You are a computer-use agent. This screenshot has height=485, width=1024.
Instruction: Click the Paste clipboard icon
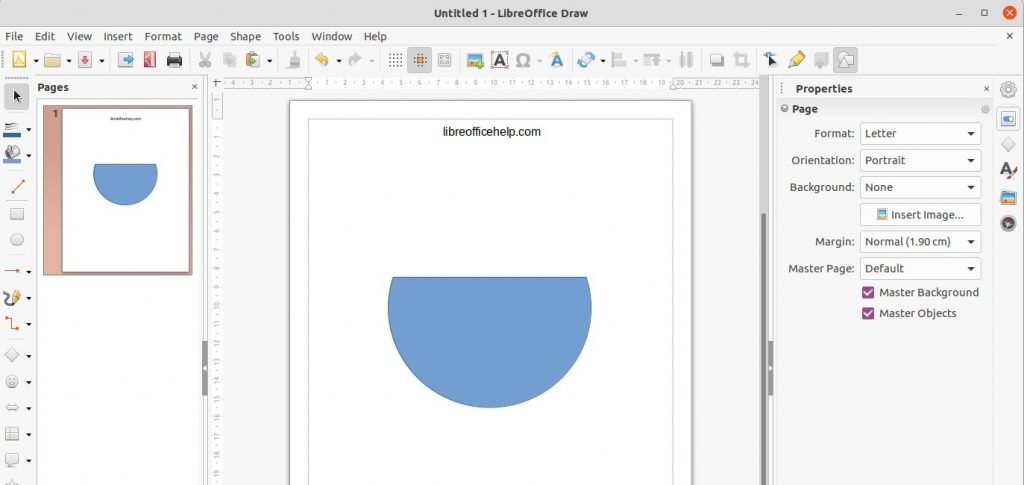[x=252, y=60]
